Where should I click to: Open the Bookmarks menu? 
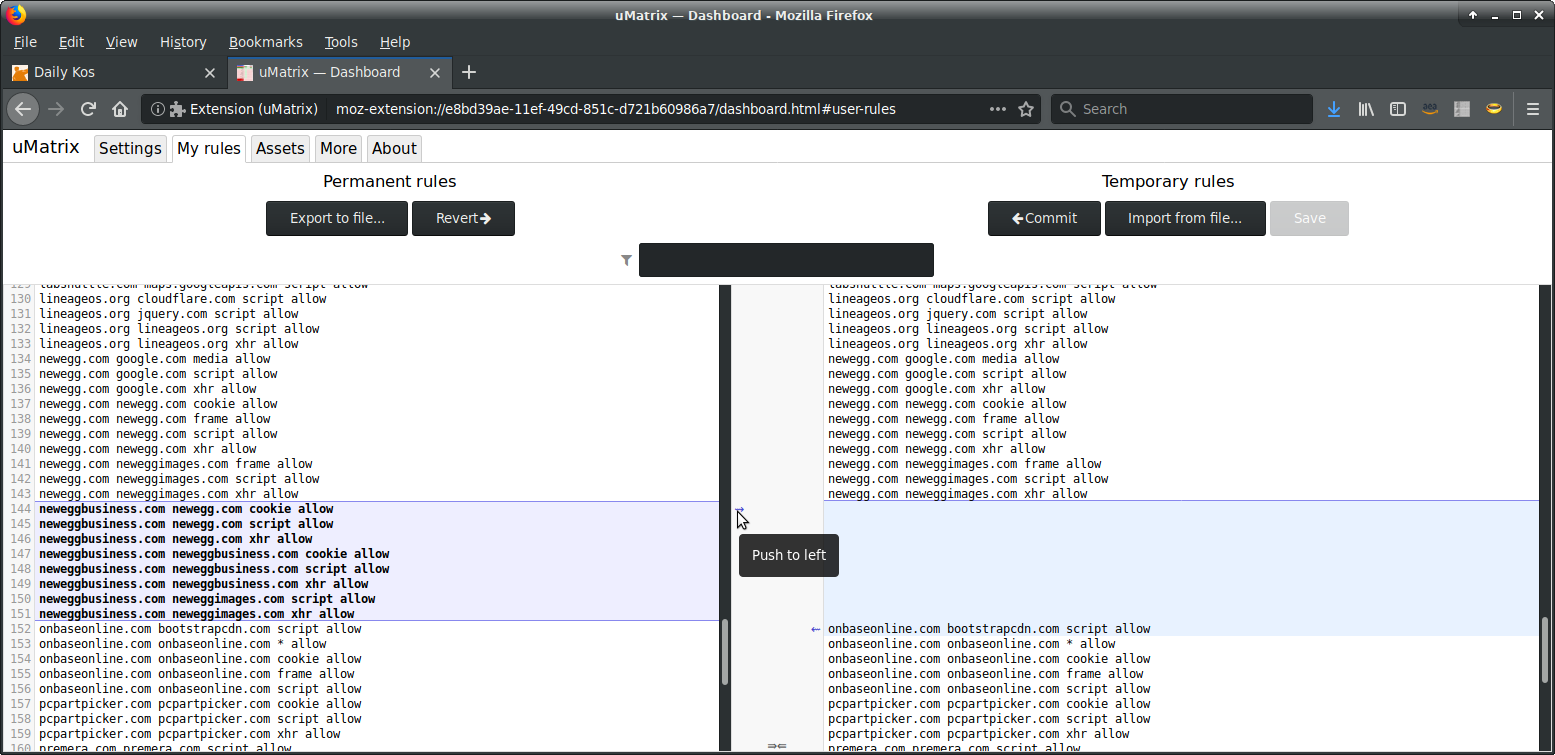[265, 42]
